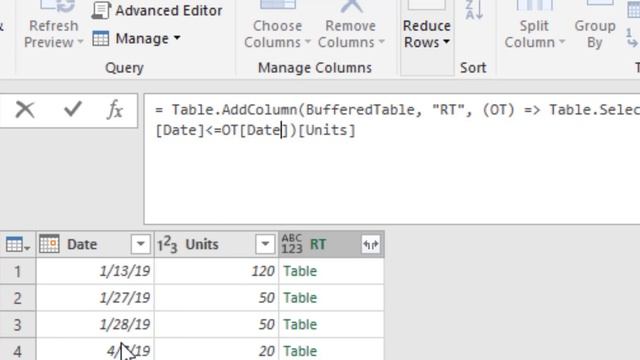Click the fx function icon
Viewport: 640px width, 360px height.
tap(115, 110)
